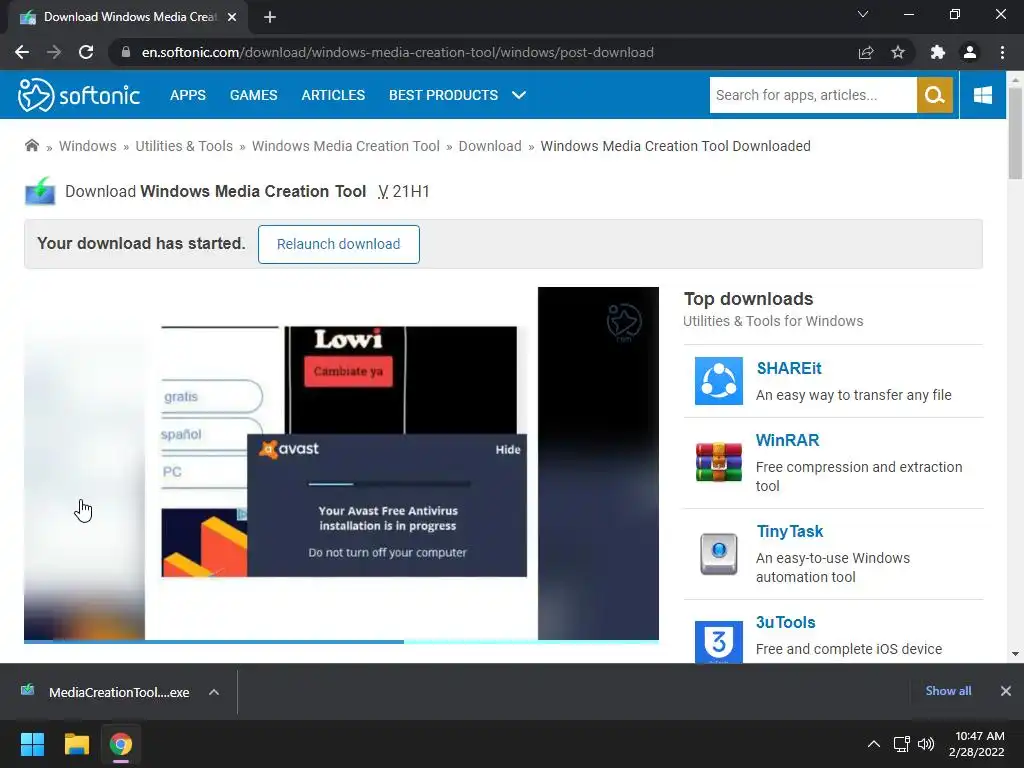
Task: Open SHAREit app icon
Action: [x=718, y=381]
